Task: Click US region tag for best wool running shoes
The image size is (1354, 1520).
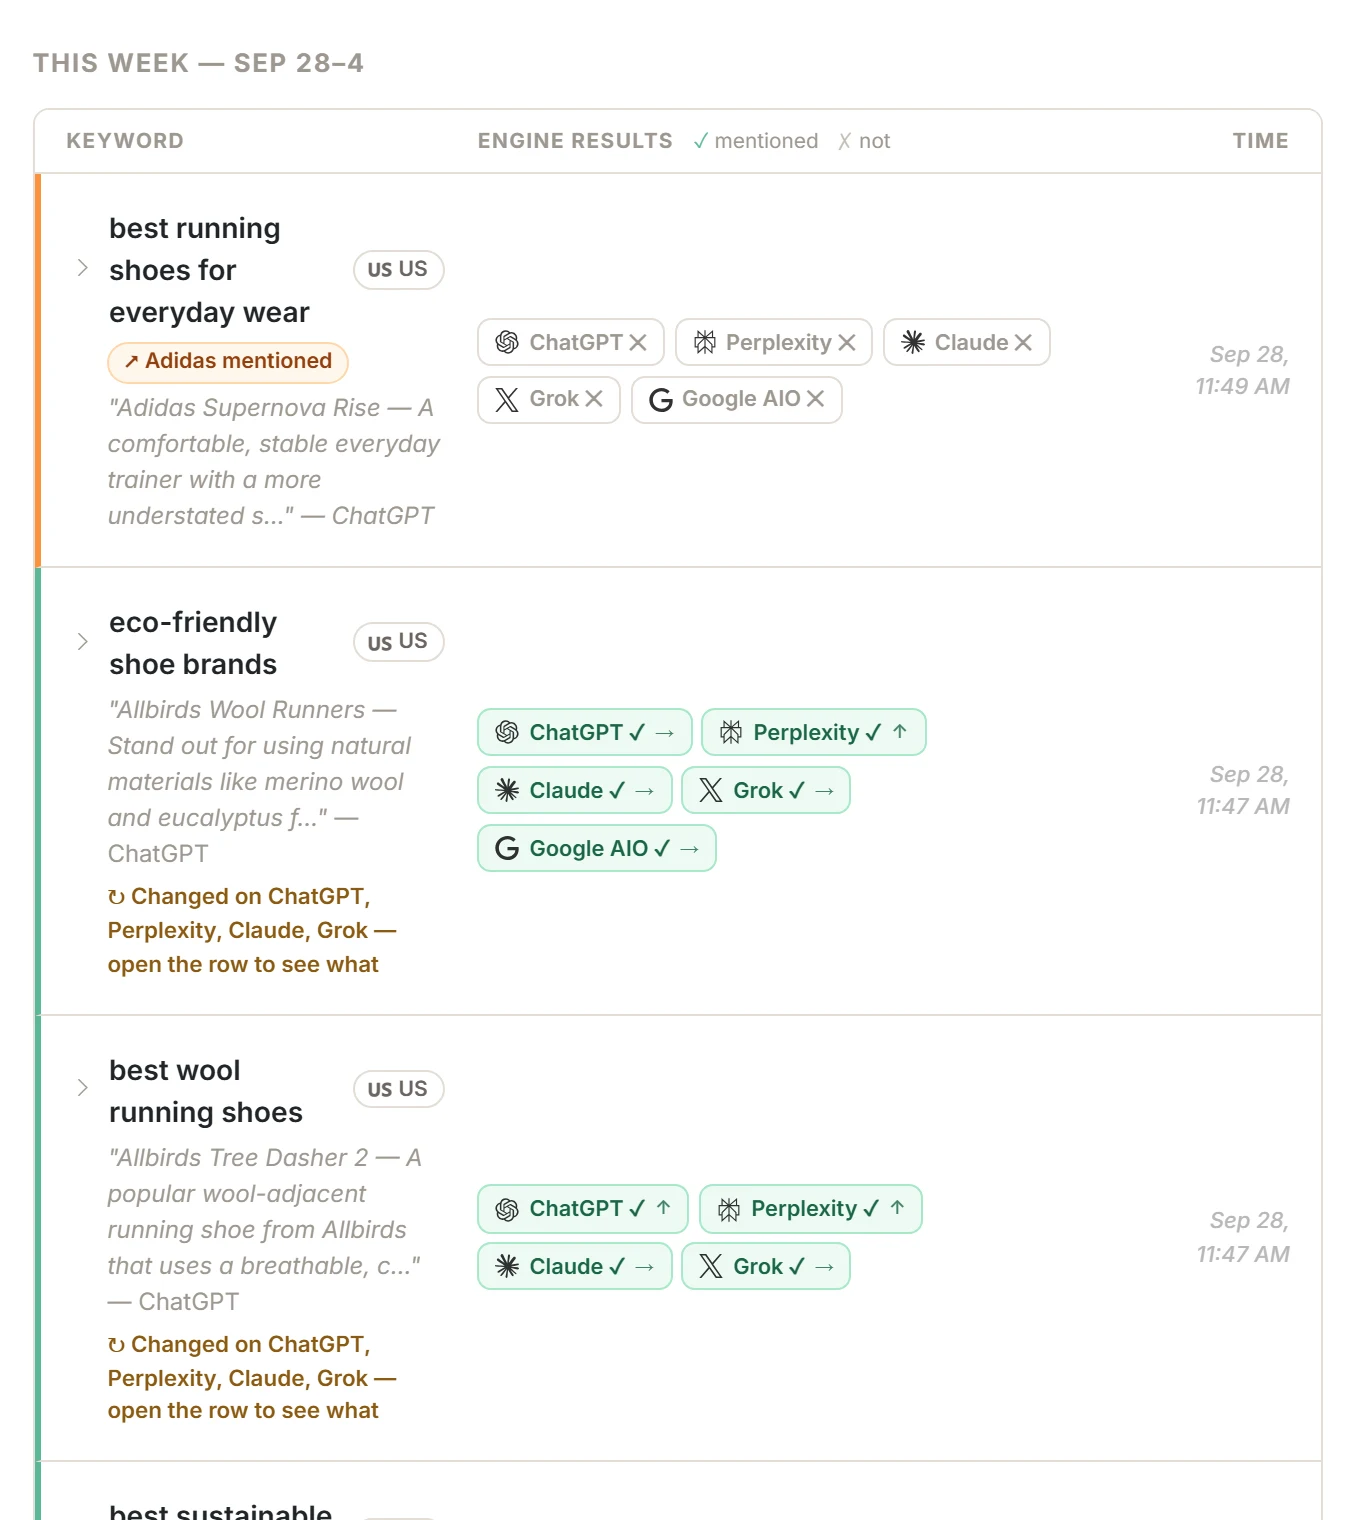Action: pos(398,1089)
